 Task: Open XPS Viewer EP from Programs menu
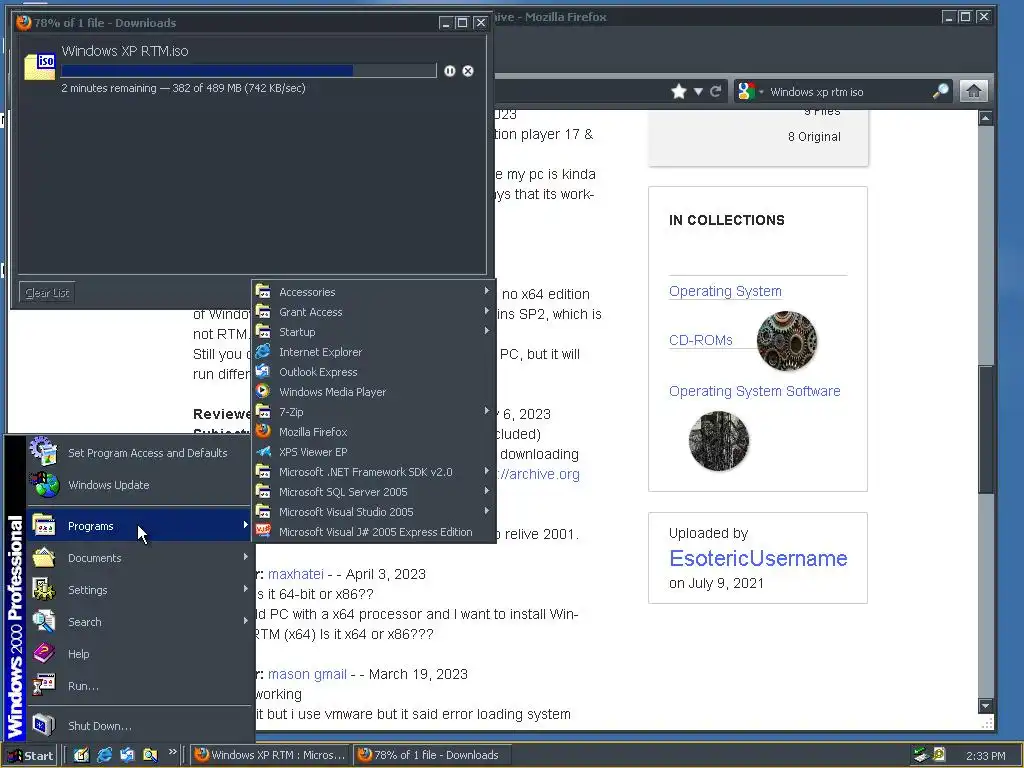tap(374, 452)
